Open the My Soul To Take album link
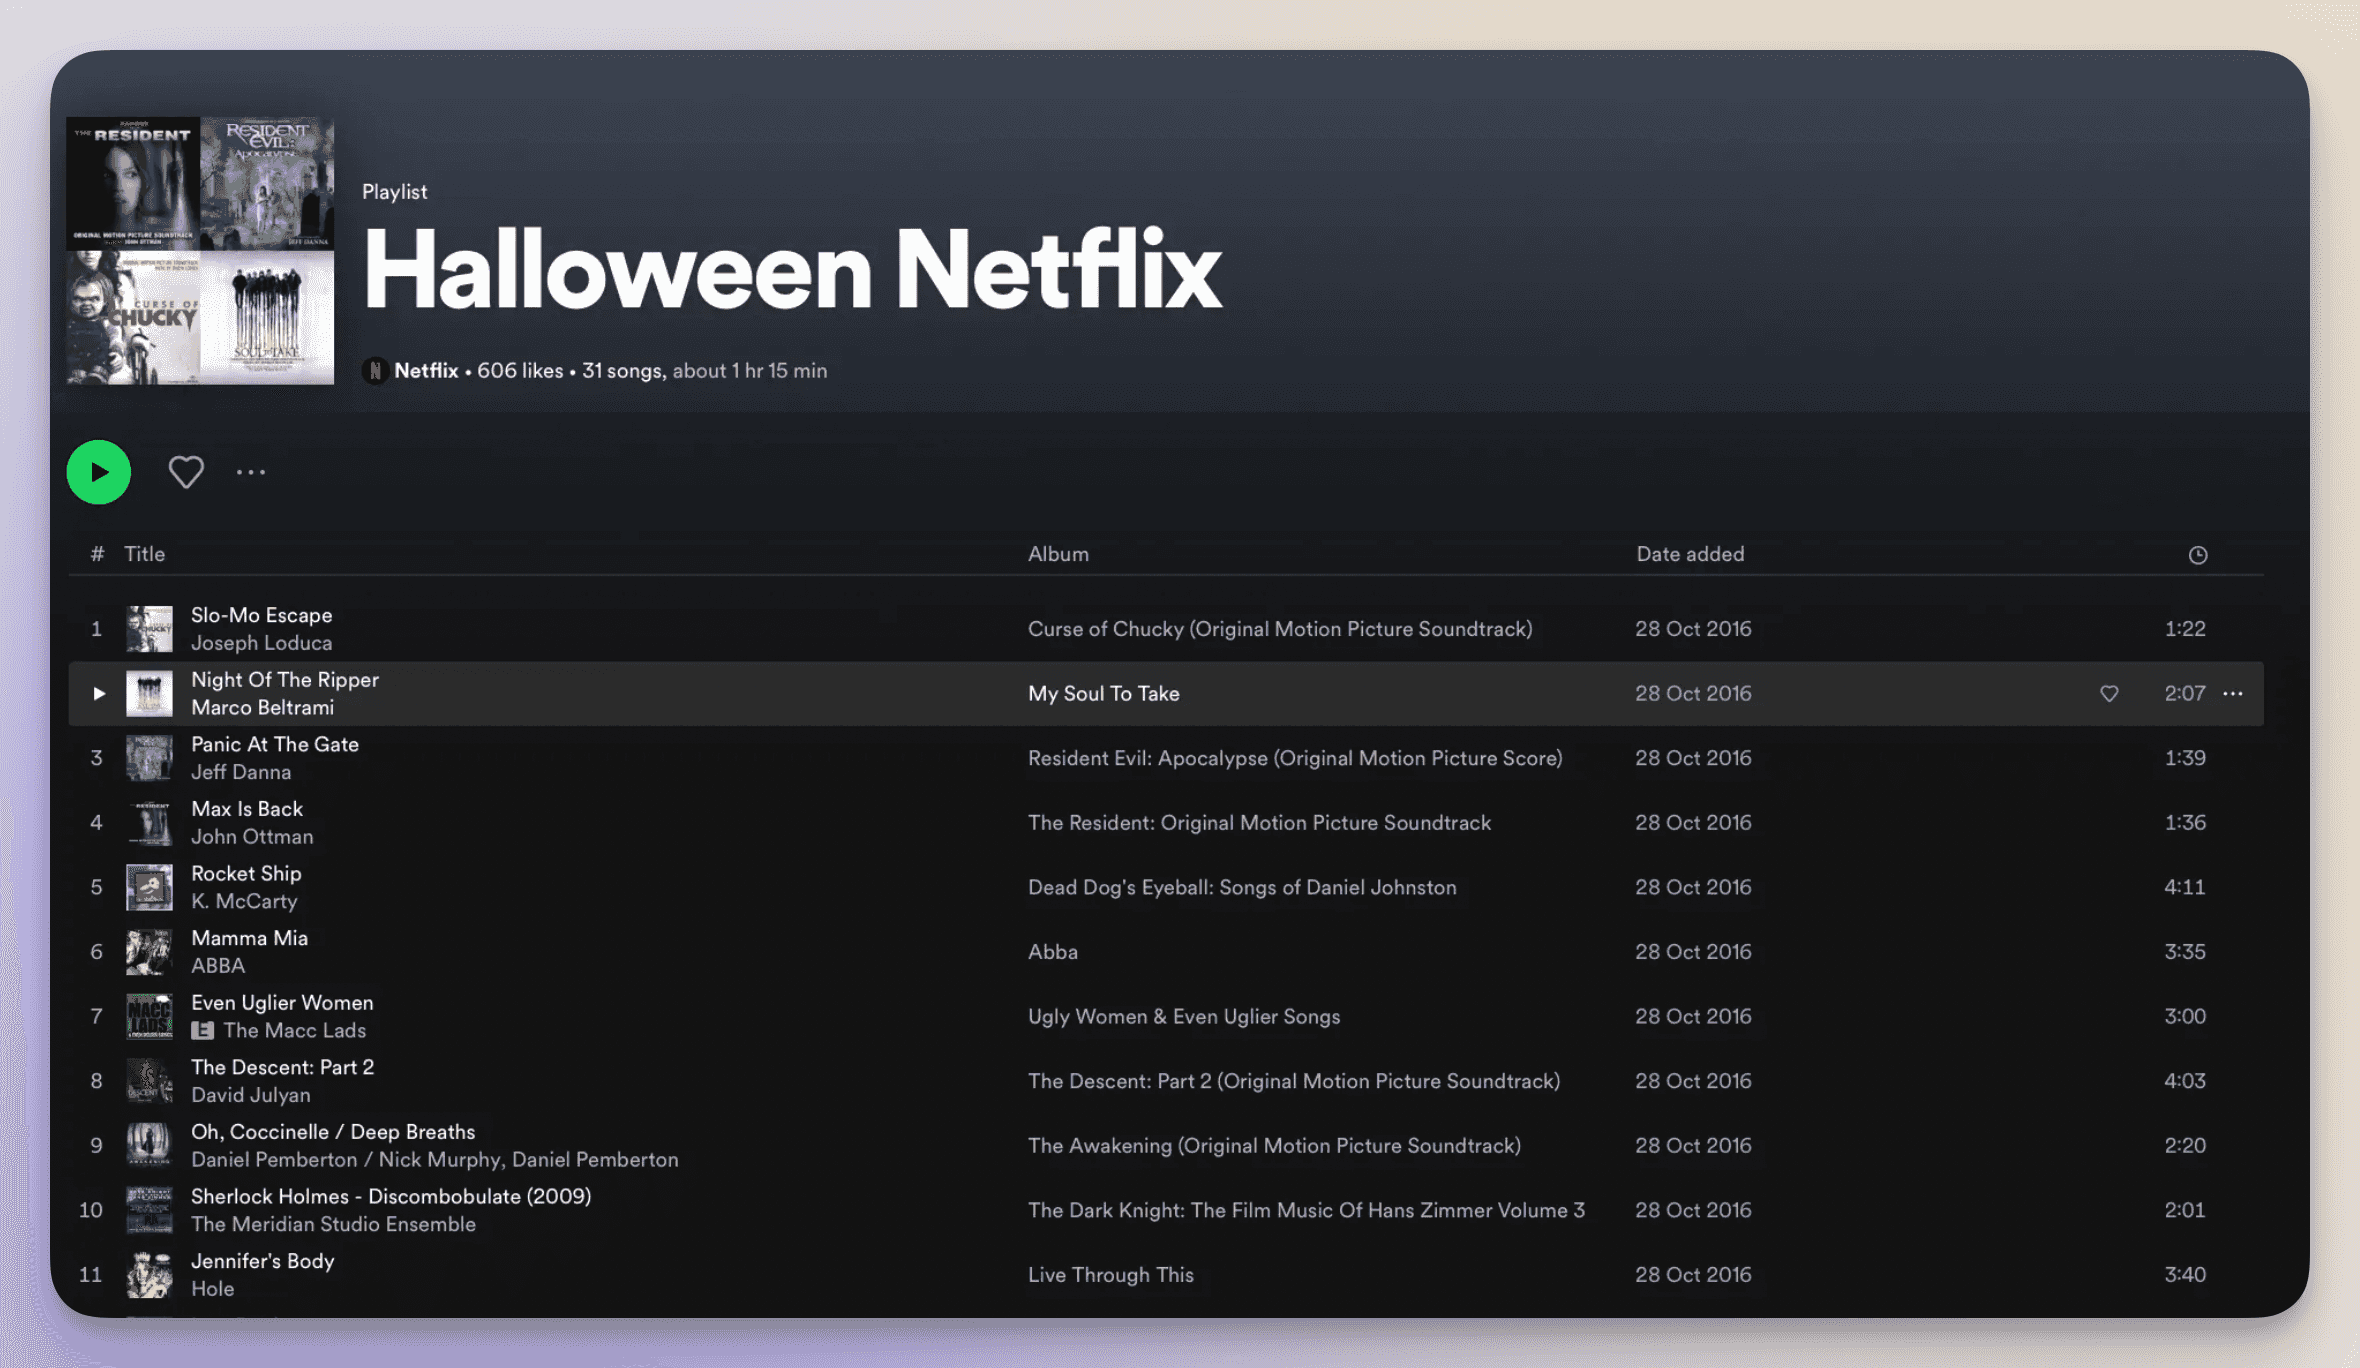The width and height of the screenshot is (2360, 1368). (x=1104, y=693)
